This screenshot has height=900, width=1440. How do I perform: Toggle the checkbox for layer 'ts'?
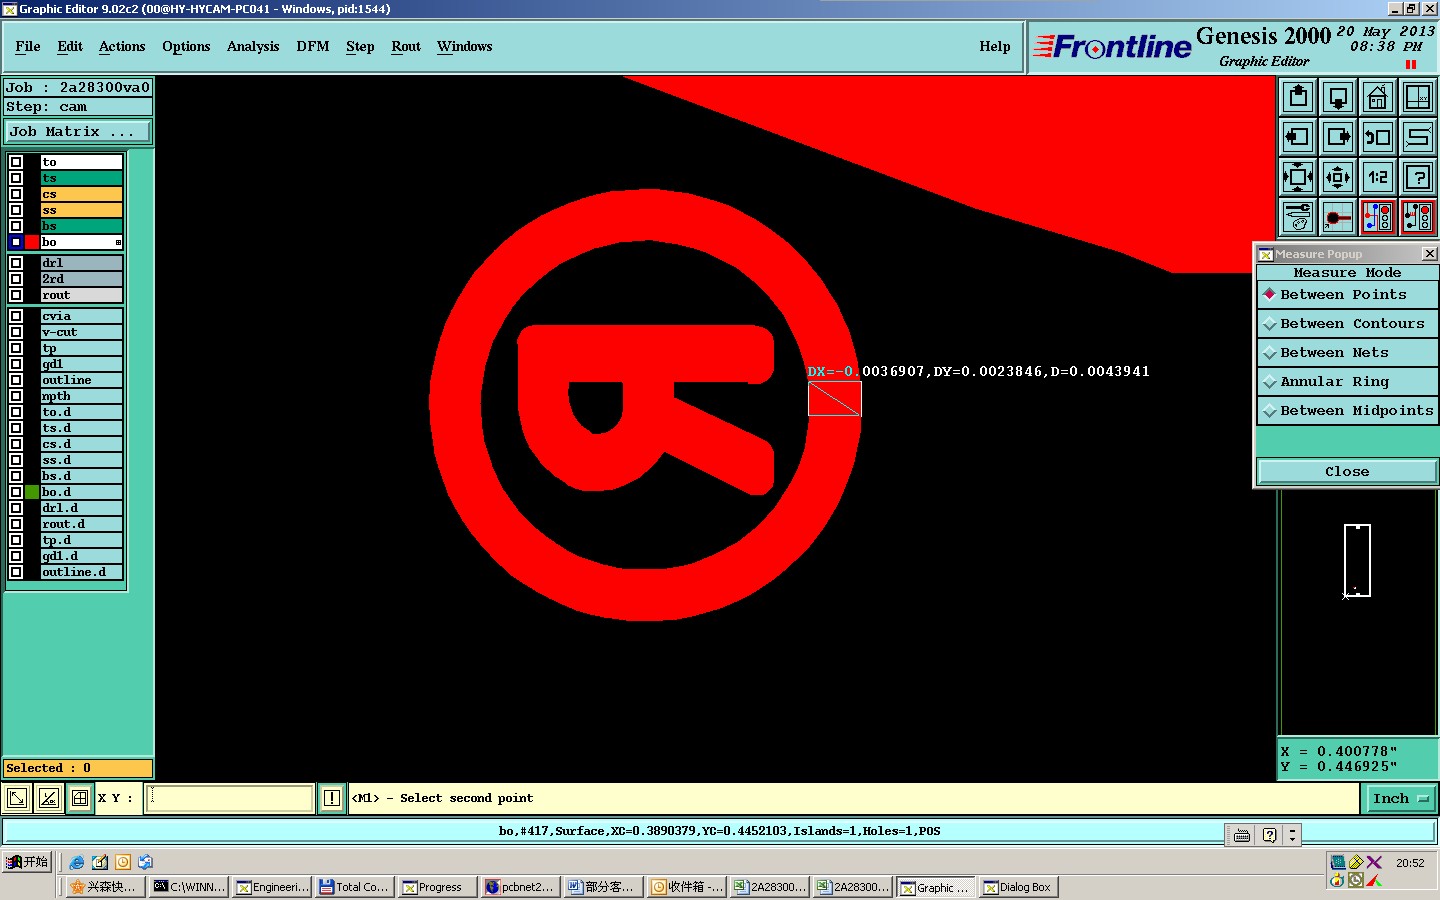(x=16, y=178)
